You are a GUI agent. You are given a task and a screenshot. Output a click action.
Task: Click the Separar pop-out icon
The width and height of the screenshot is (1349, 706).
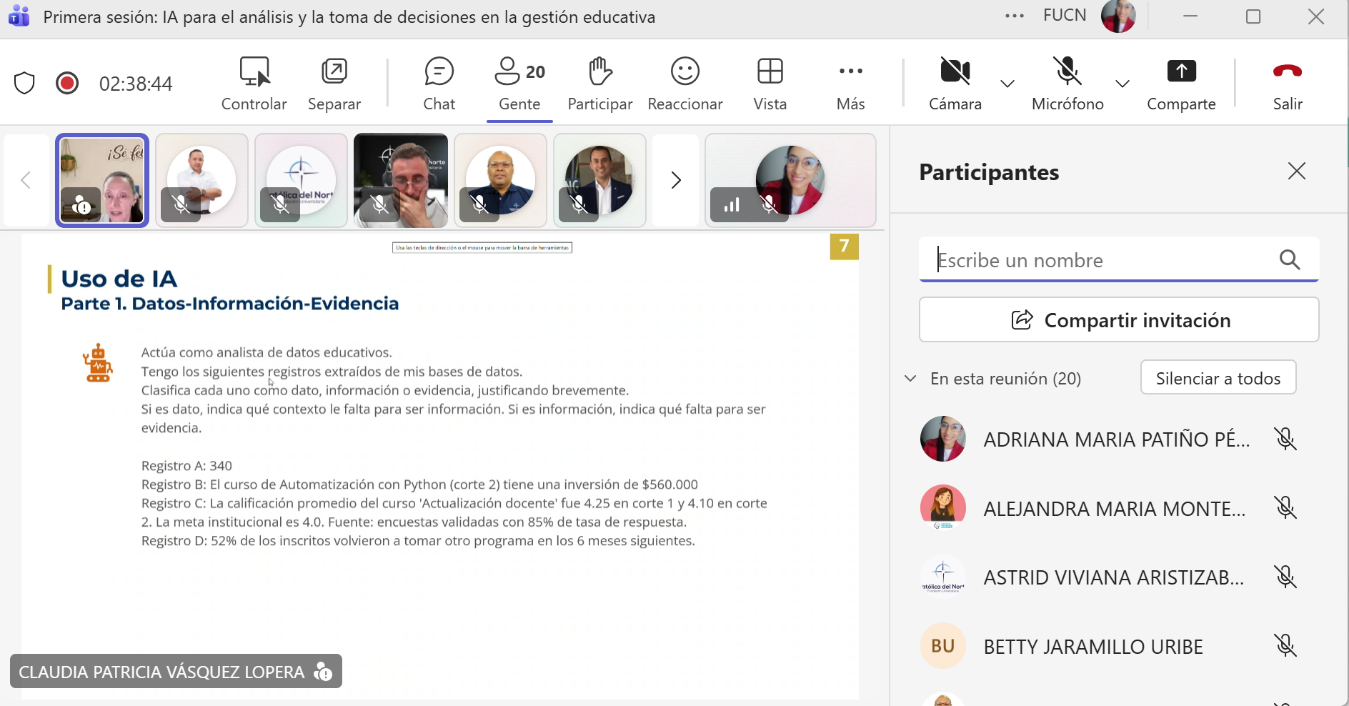coord(334,72)
